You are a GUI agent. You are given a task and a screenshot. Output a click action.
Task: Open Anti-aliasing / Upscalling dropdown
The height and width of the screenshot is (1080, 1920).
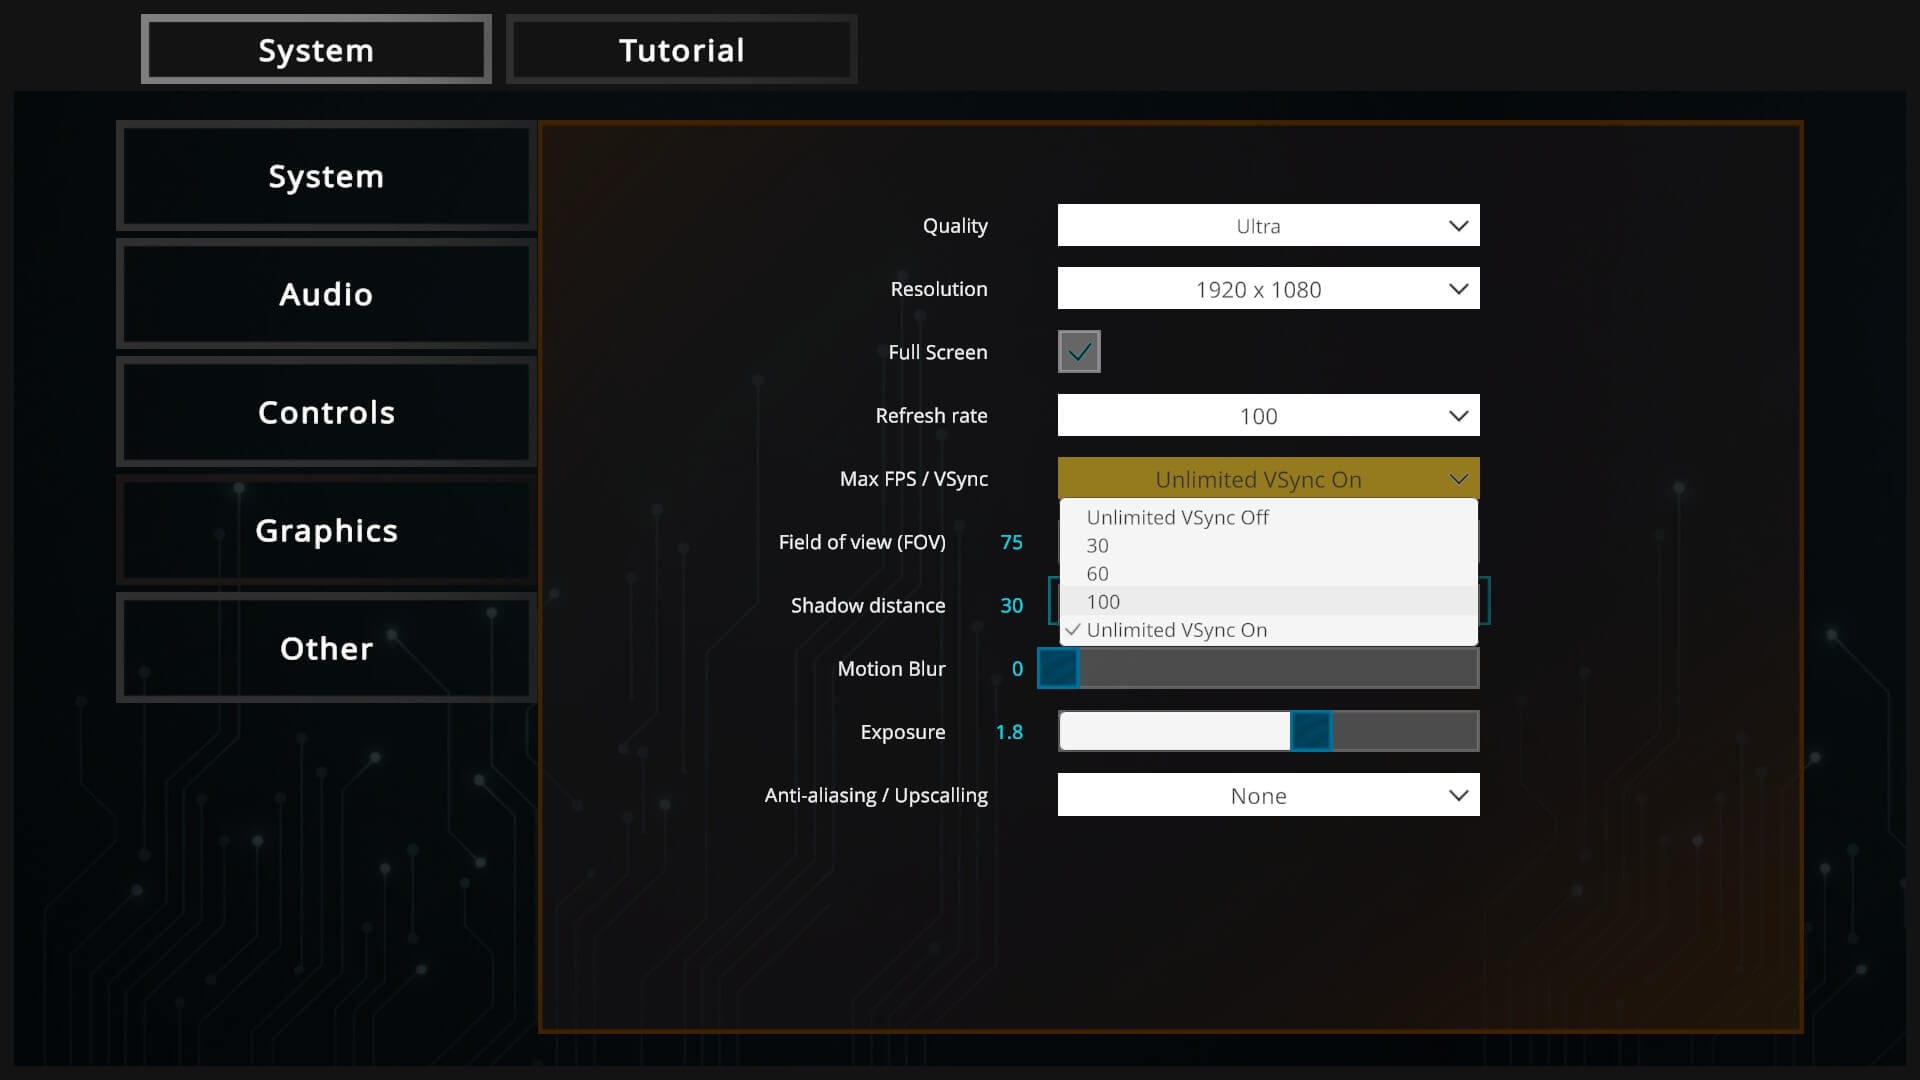pyautogui.click(x=1268, y=796)
